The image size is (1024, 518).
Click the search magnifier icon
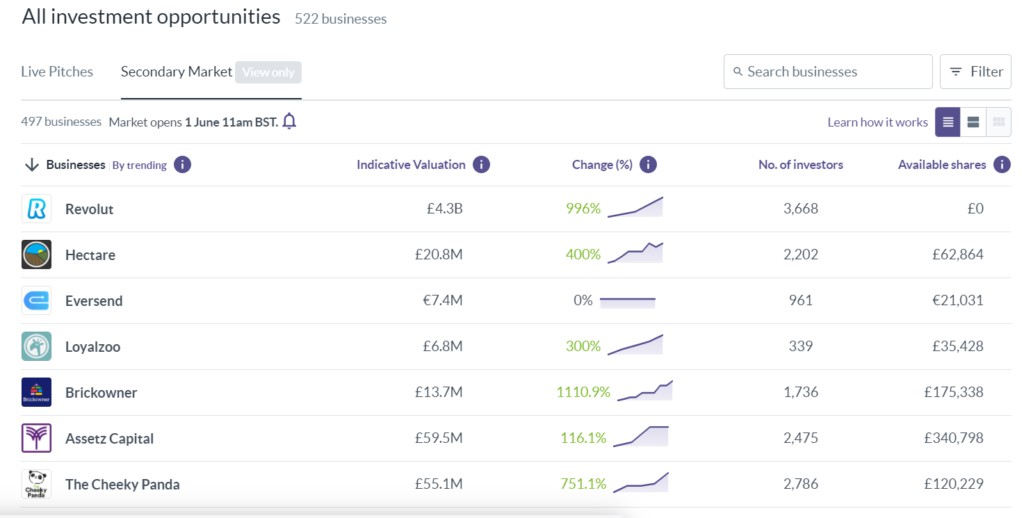point(738,72)
